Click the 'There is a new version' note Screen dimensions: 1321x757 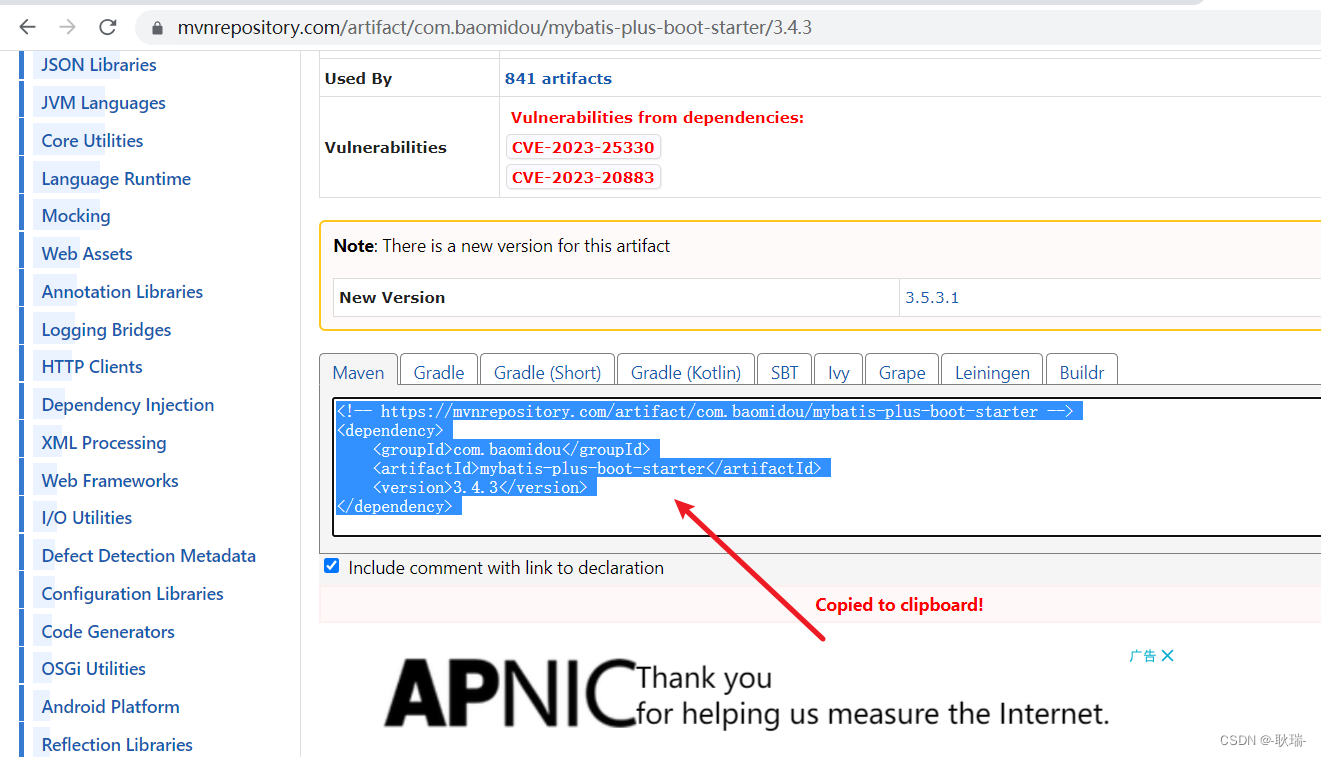pos(526,246)
